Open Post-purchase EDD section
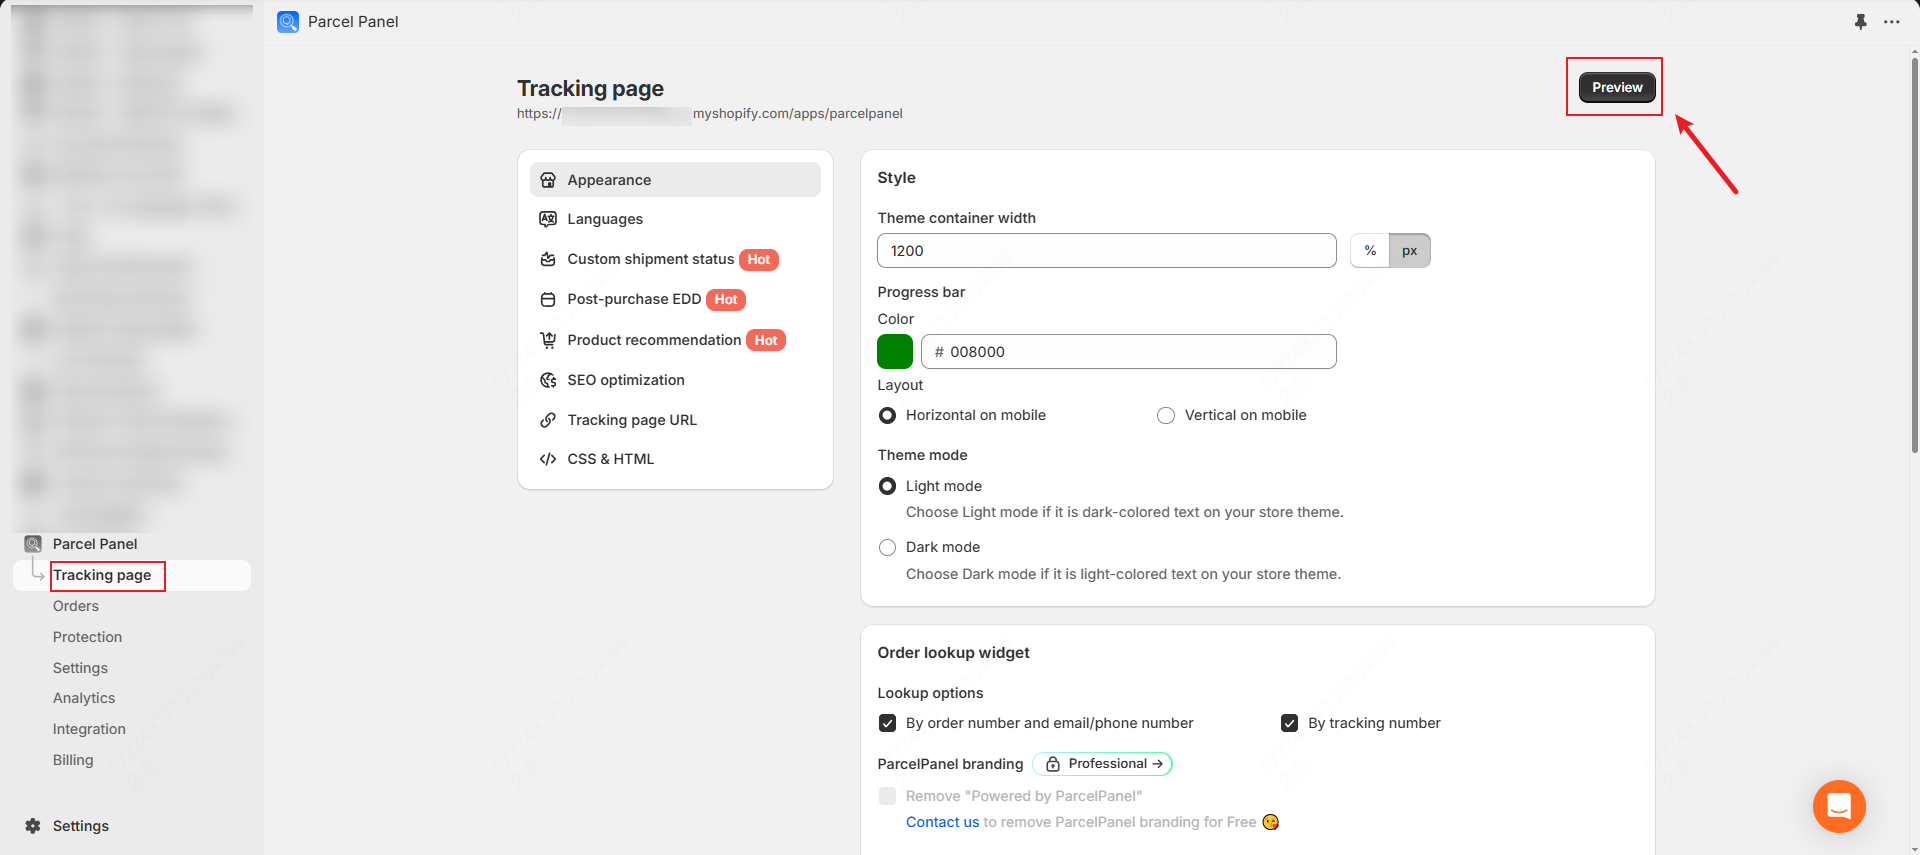This screenshot has height=855, width=1920. 675,299
